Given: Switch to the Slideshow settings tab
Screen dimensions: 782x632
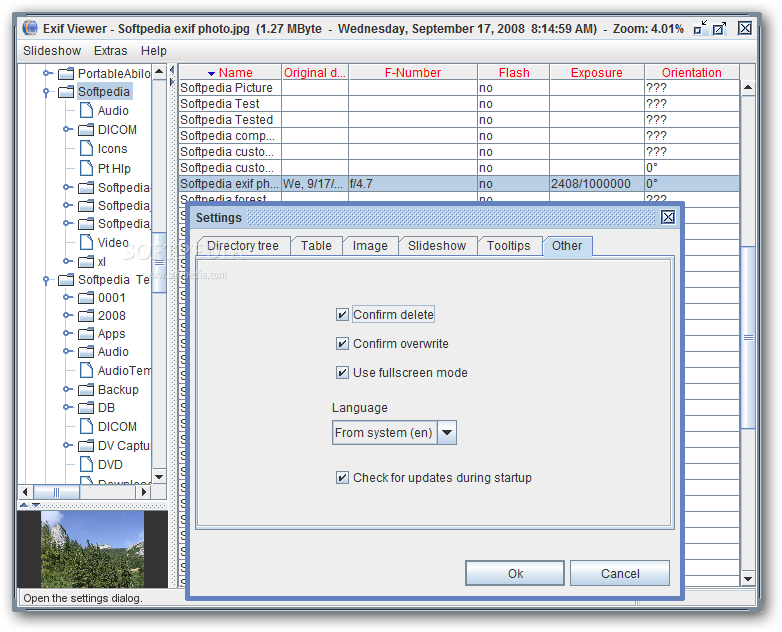Looking at the screenshot, I should (437, 246).
